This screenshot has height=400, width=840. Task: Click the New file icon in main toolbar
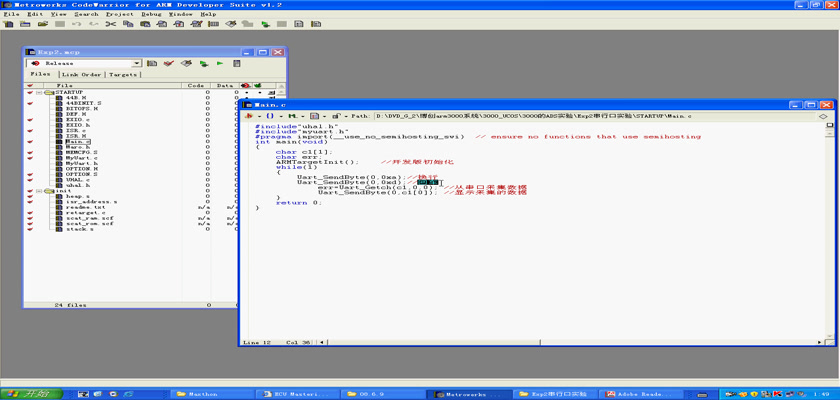[x=8, y=24]
